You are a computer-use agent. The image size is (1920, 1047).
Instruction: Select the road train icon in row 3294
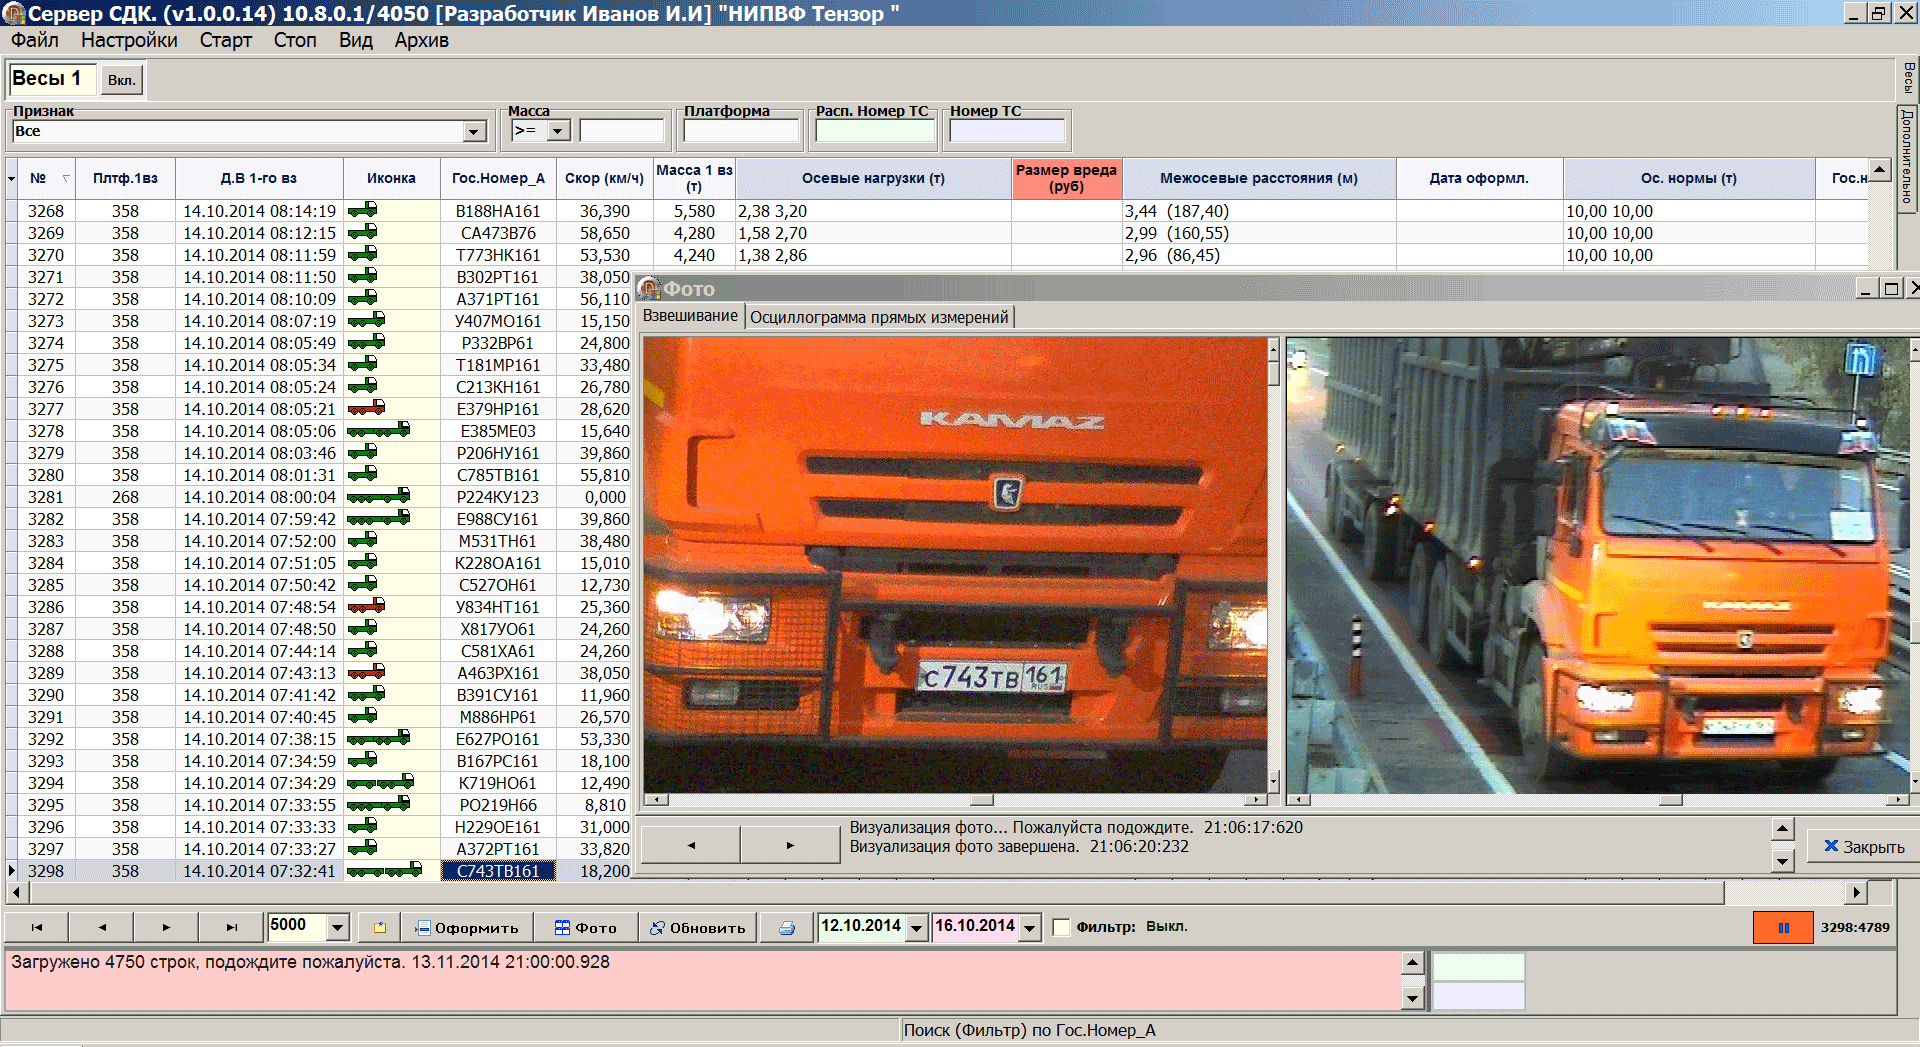[380, 782]
